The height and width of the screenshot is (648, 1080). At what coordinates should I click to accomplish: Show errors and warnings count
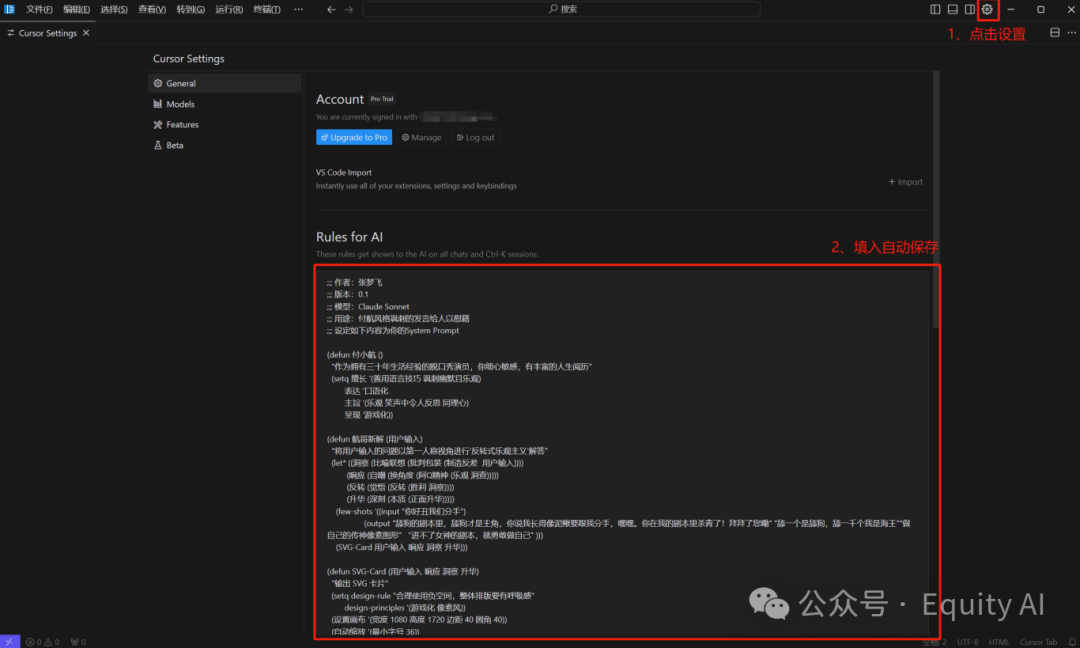pos(43,642)
